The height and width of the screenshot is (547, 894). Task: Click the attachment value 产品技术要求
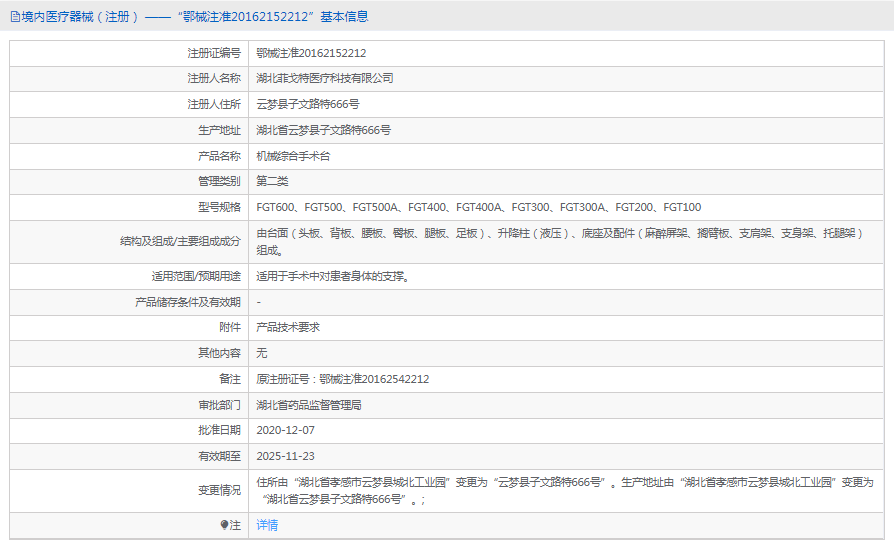point(288,327)
